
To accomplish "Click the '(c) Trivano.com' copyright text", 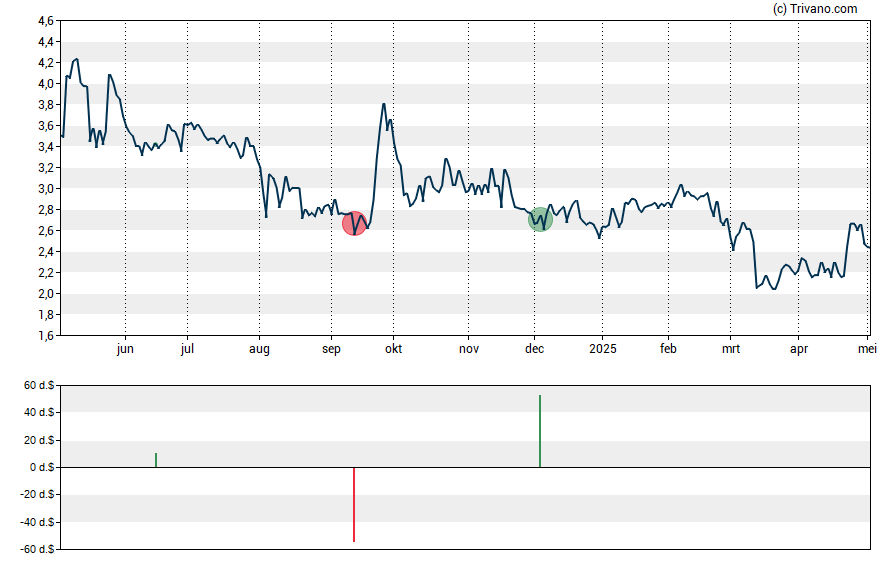I will tap(815, 8).
